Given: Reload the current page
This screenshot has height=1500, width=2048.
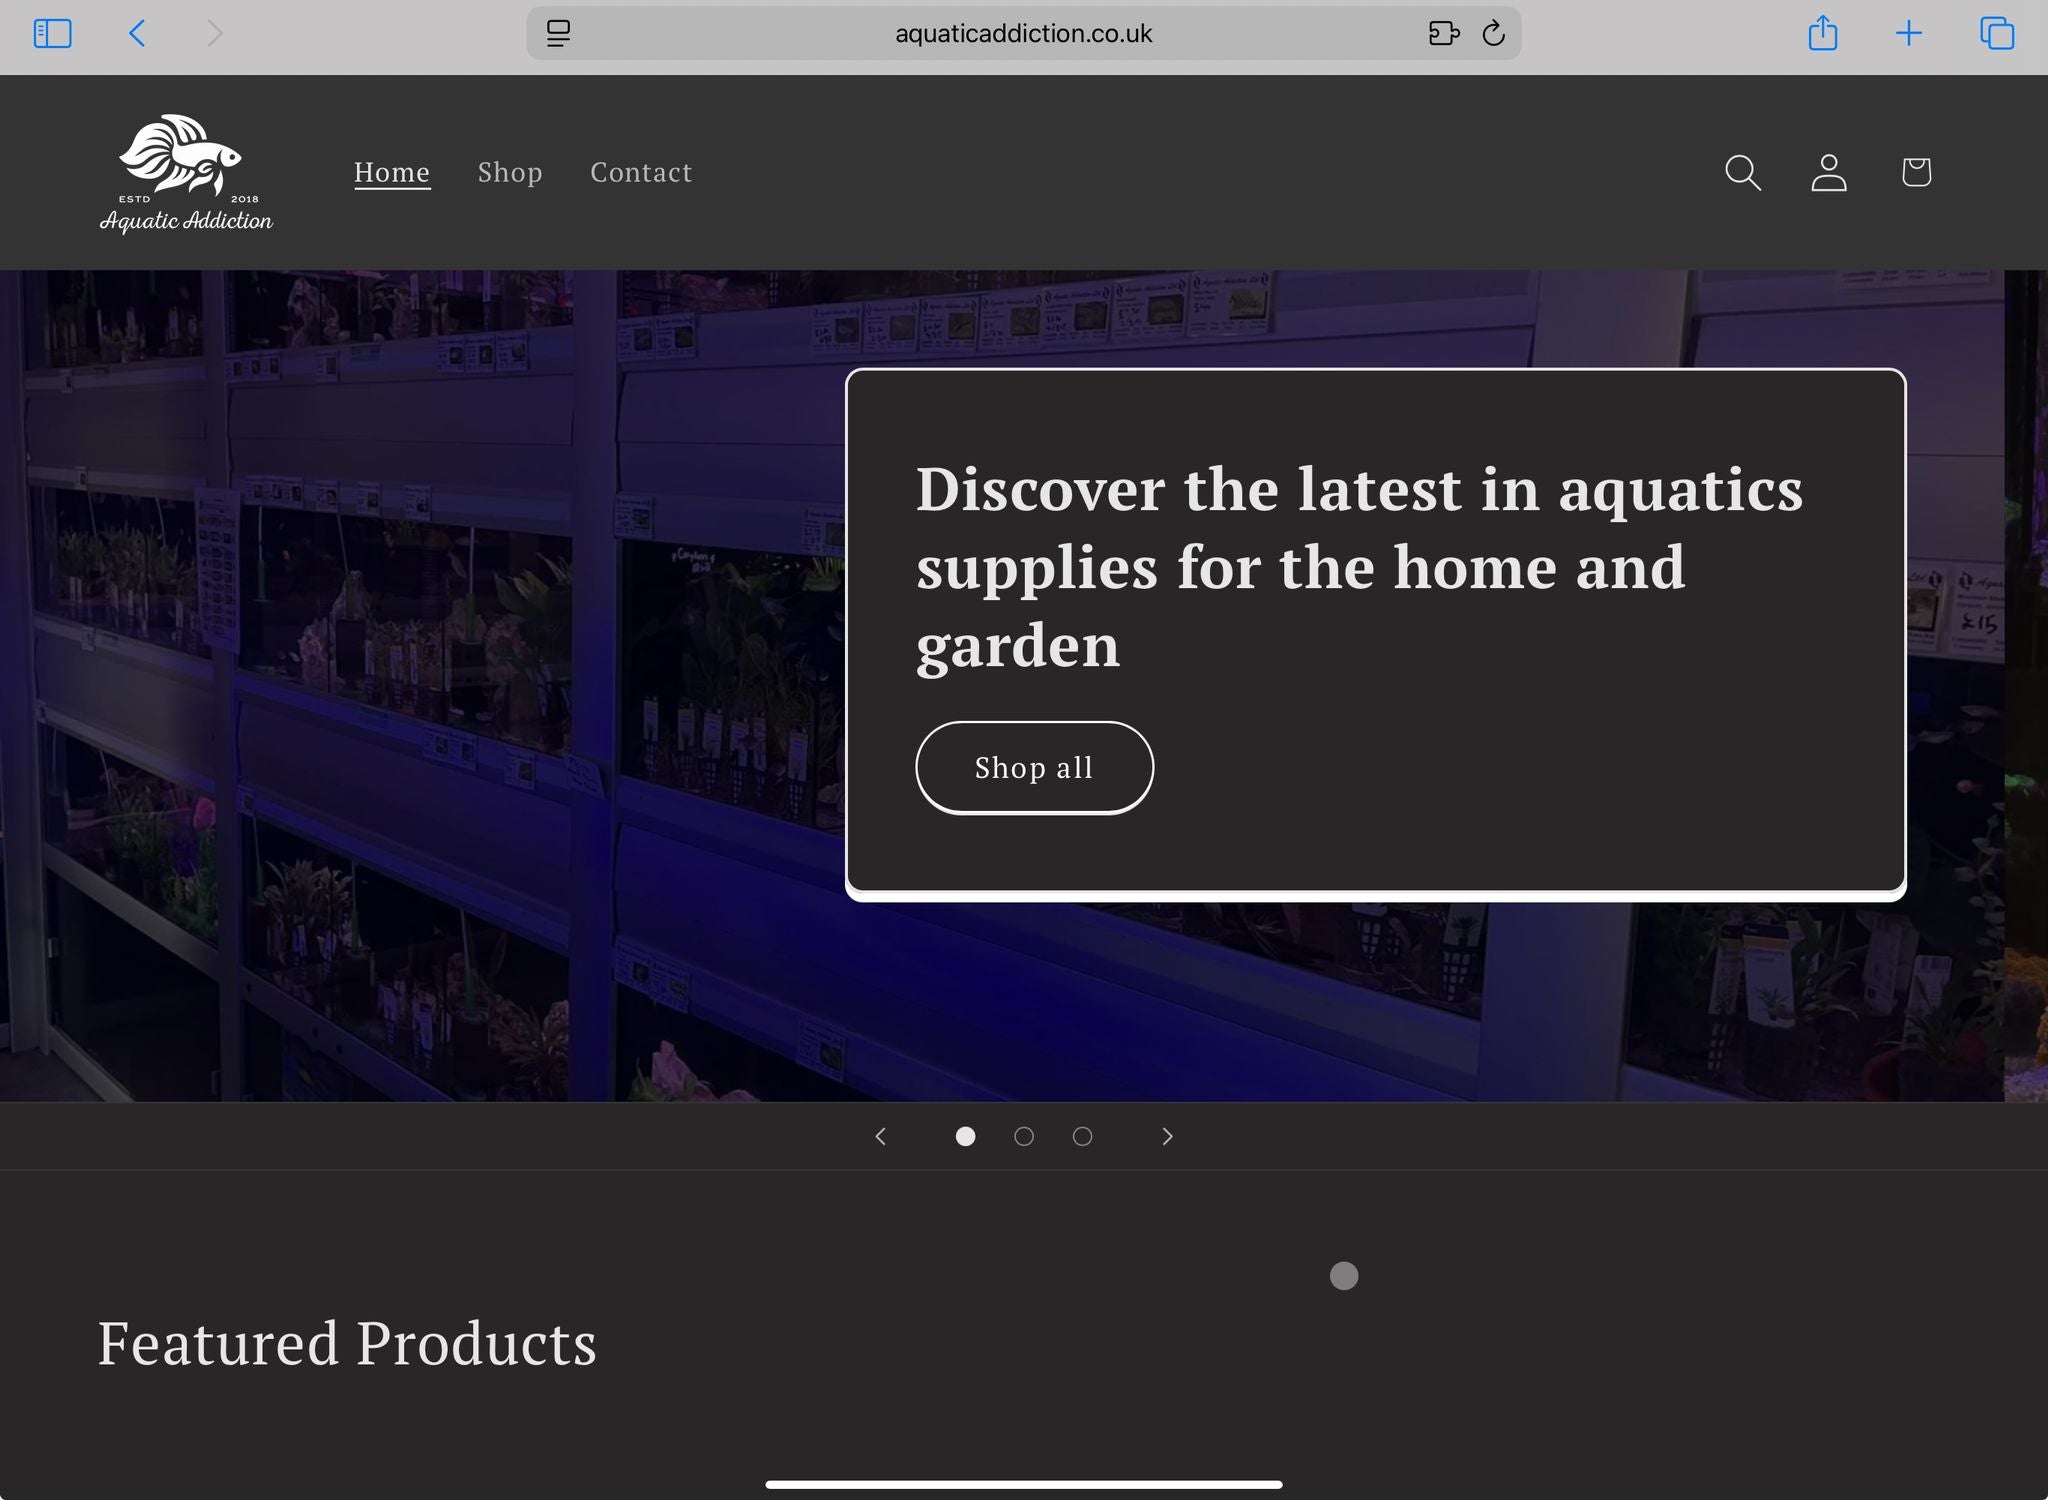Looking at the screenshot, I should (1493, 33).
